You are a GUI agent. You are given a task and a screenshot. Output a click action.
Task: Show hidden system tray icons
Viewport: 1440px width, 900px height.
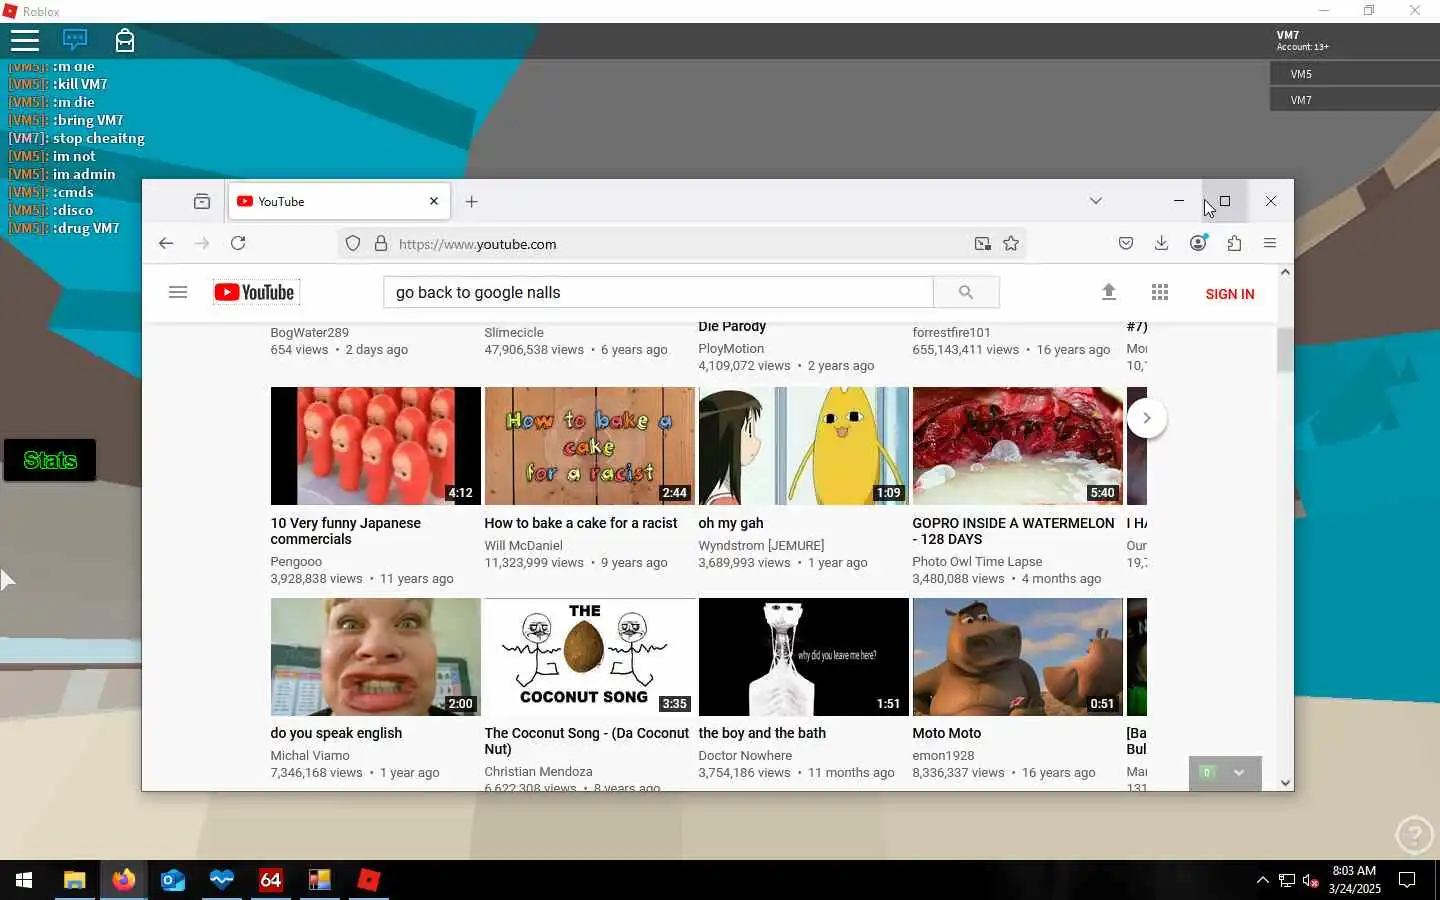click(1262, 880)
